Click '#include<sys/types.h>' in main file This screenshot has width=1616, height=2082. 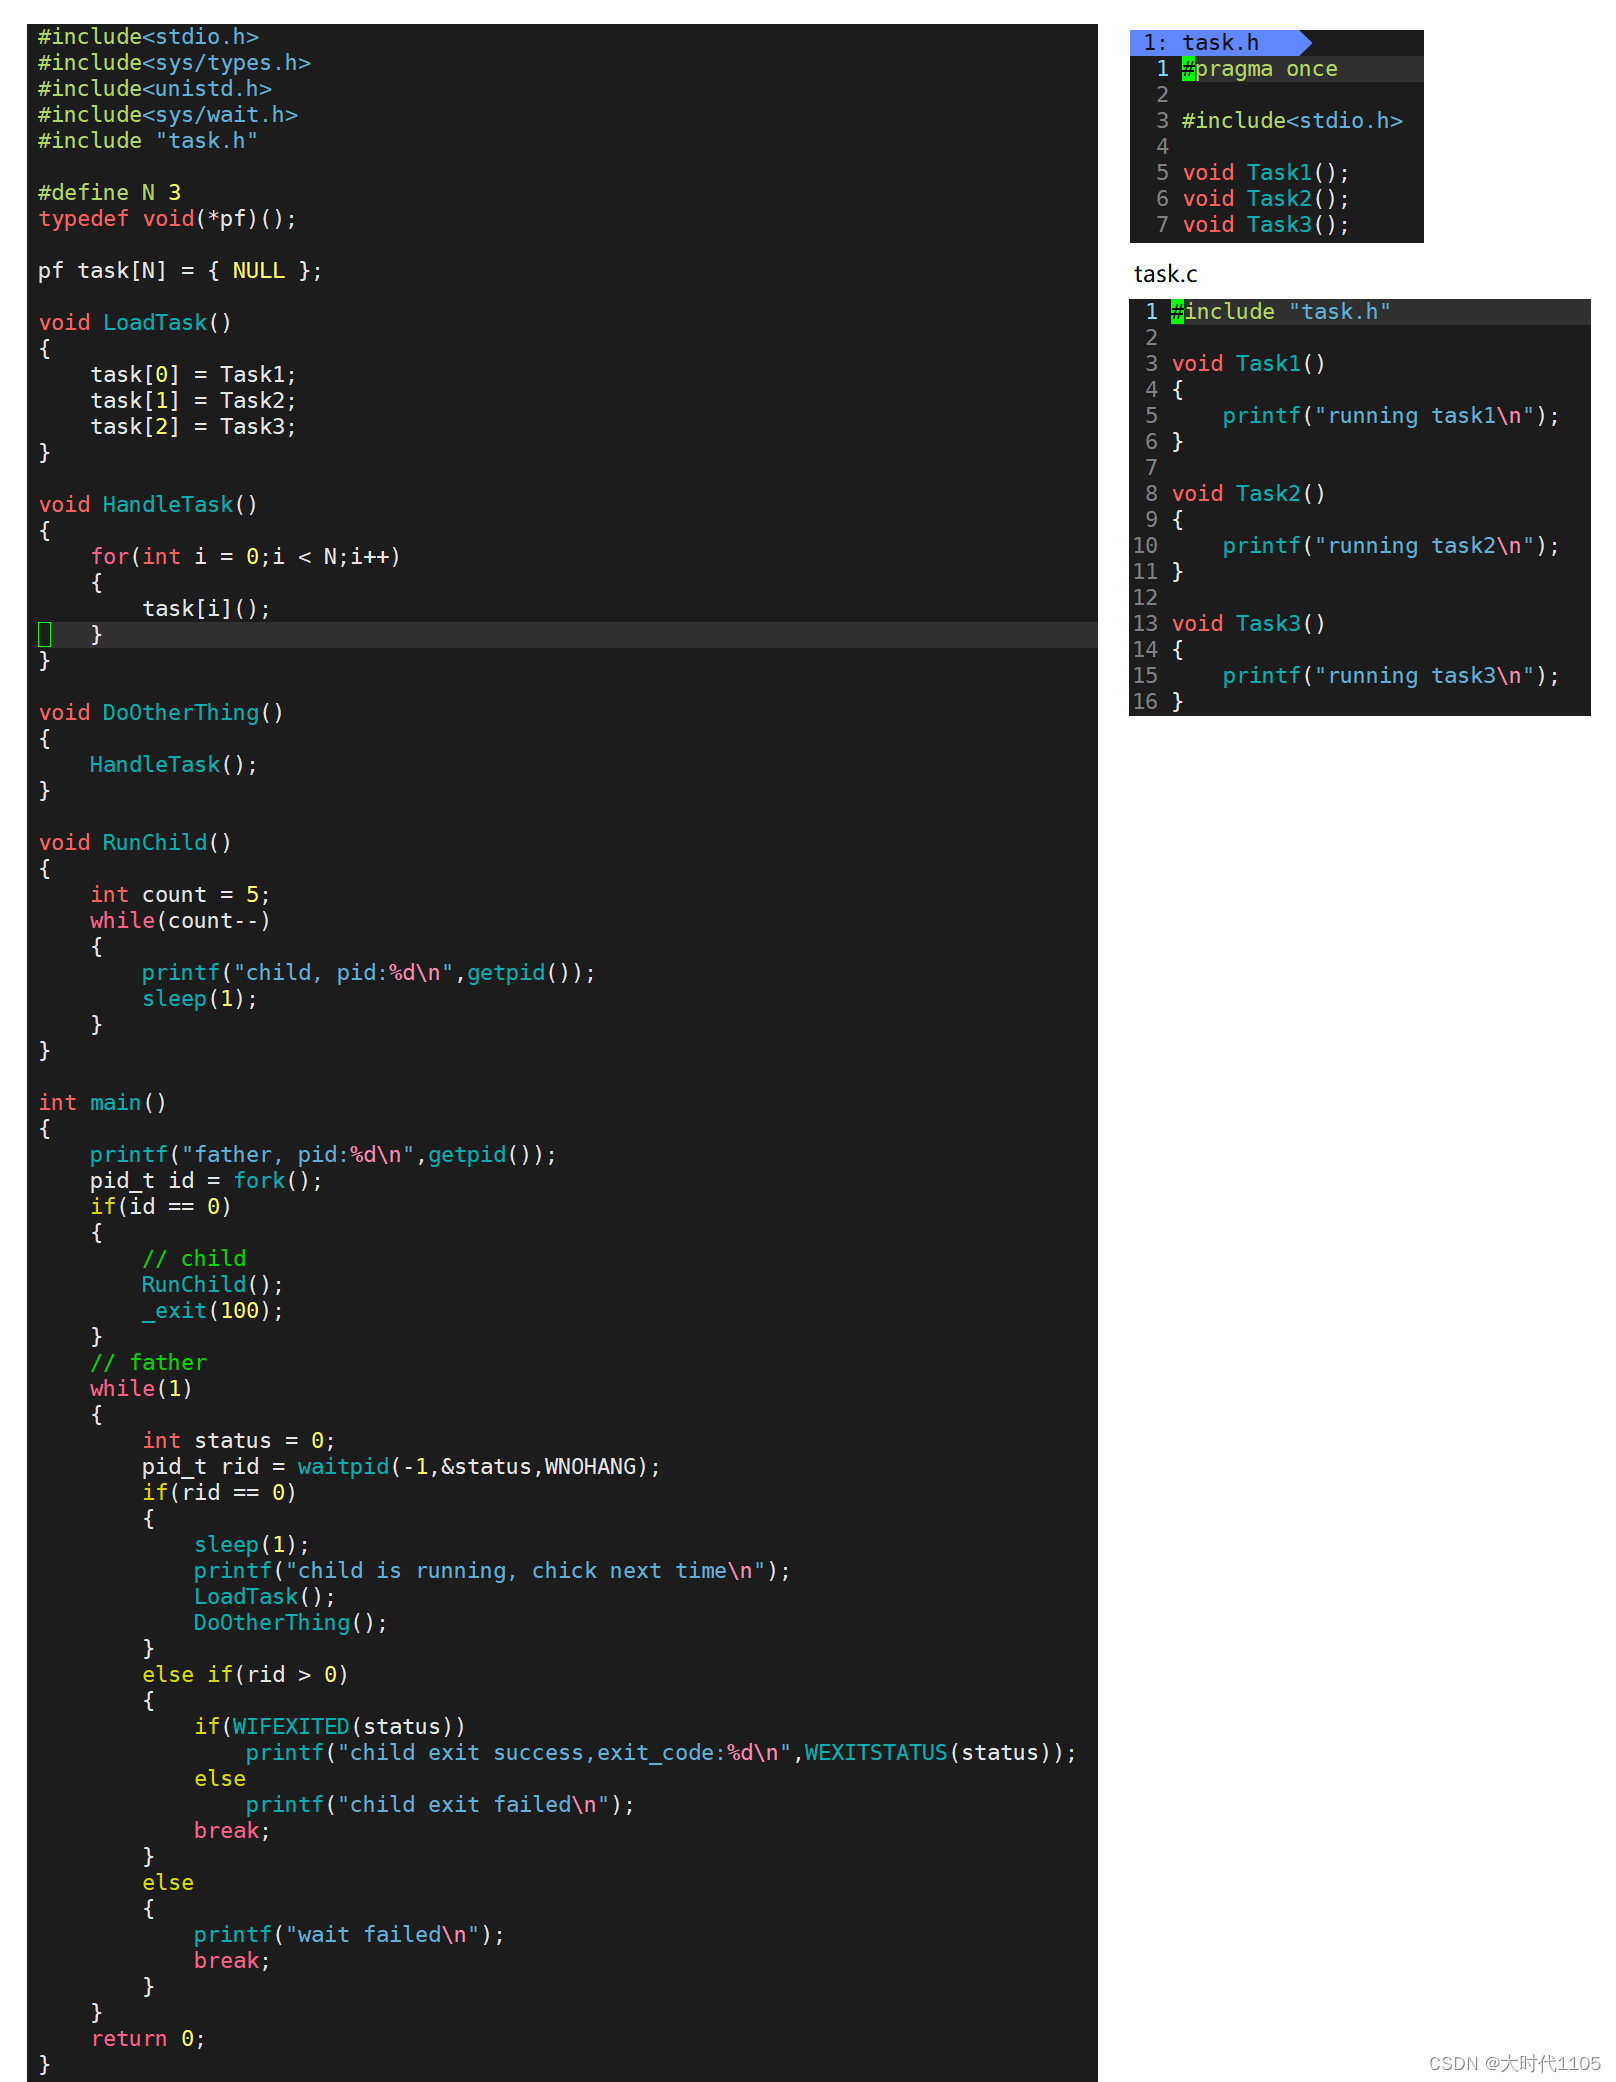pyautogui.click(x=174, y=63)
